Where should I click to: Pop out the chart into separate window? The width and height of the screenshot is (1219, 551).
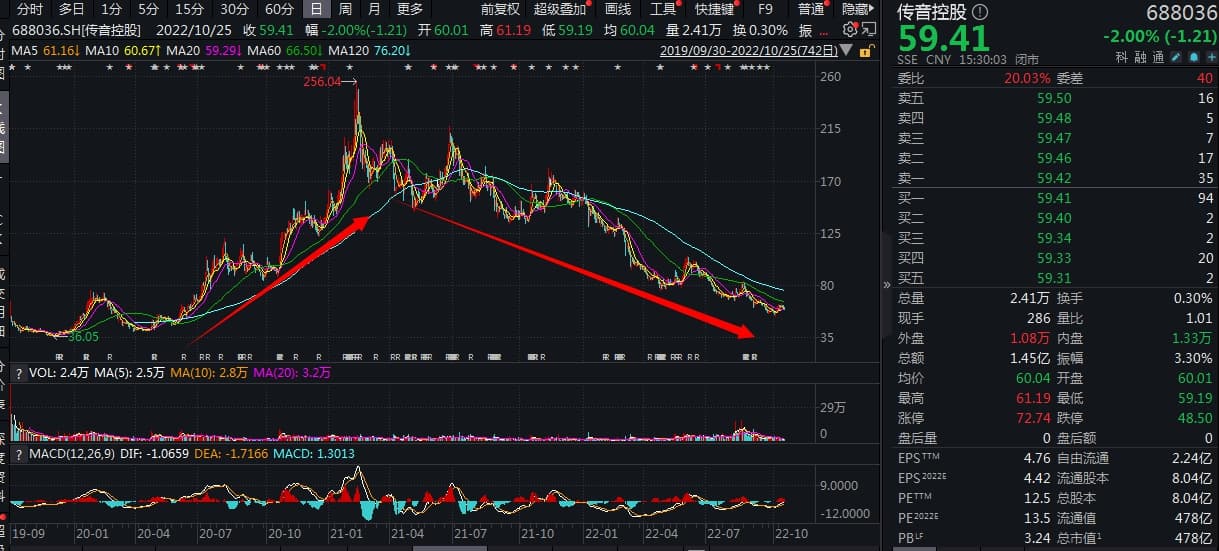(868, 28)
